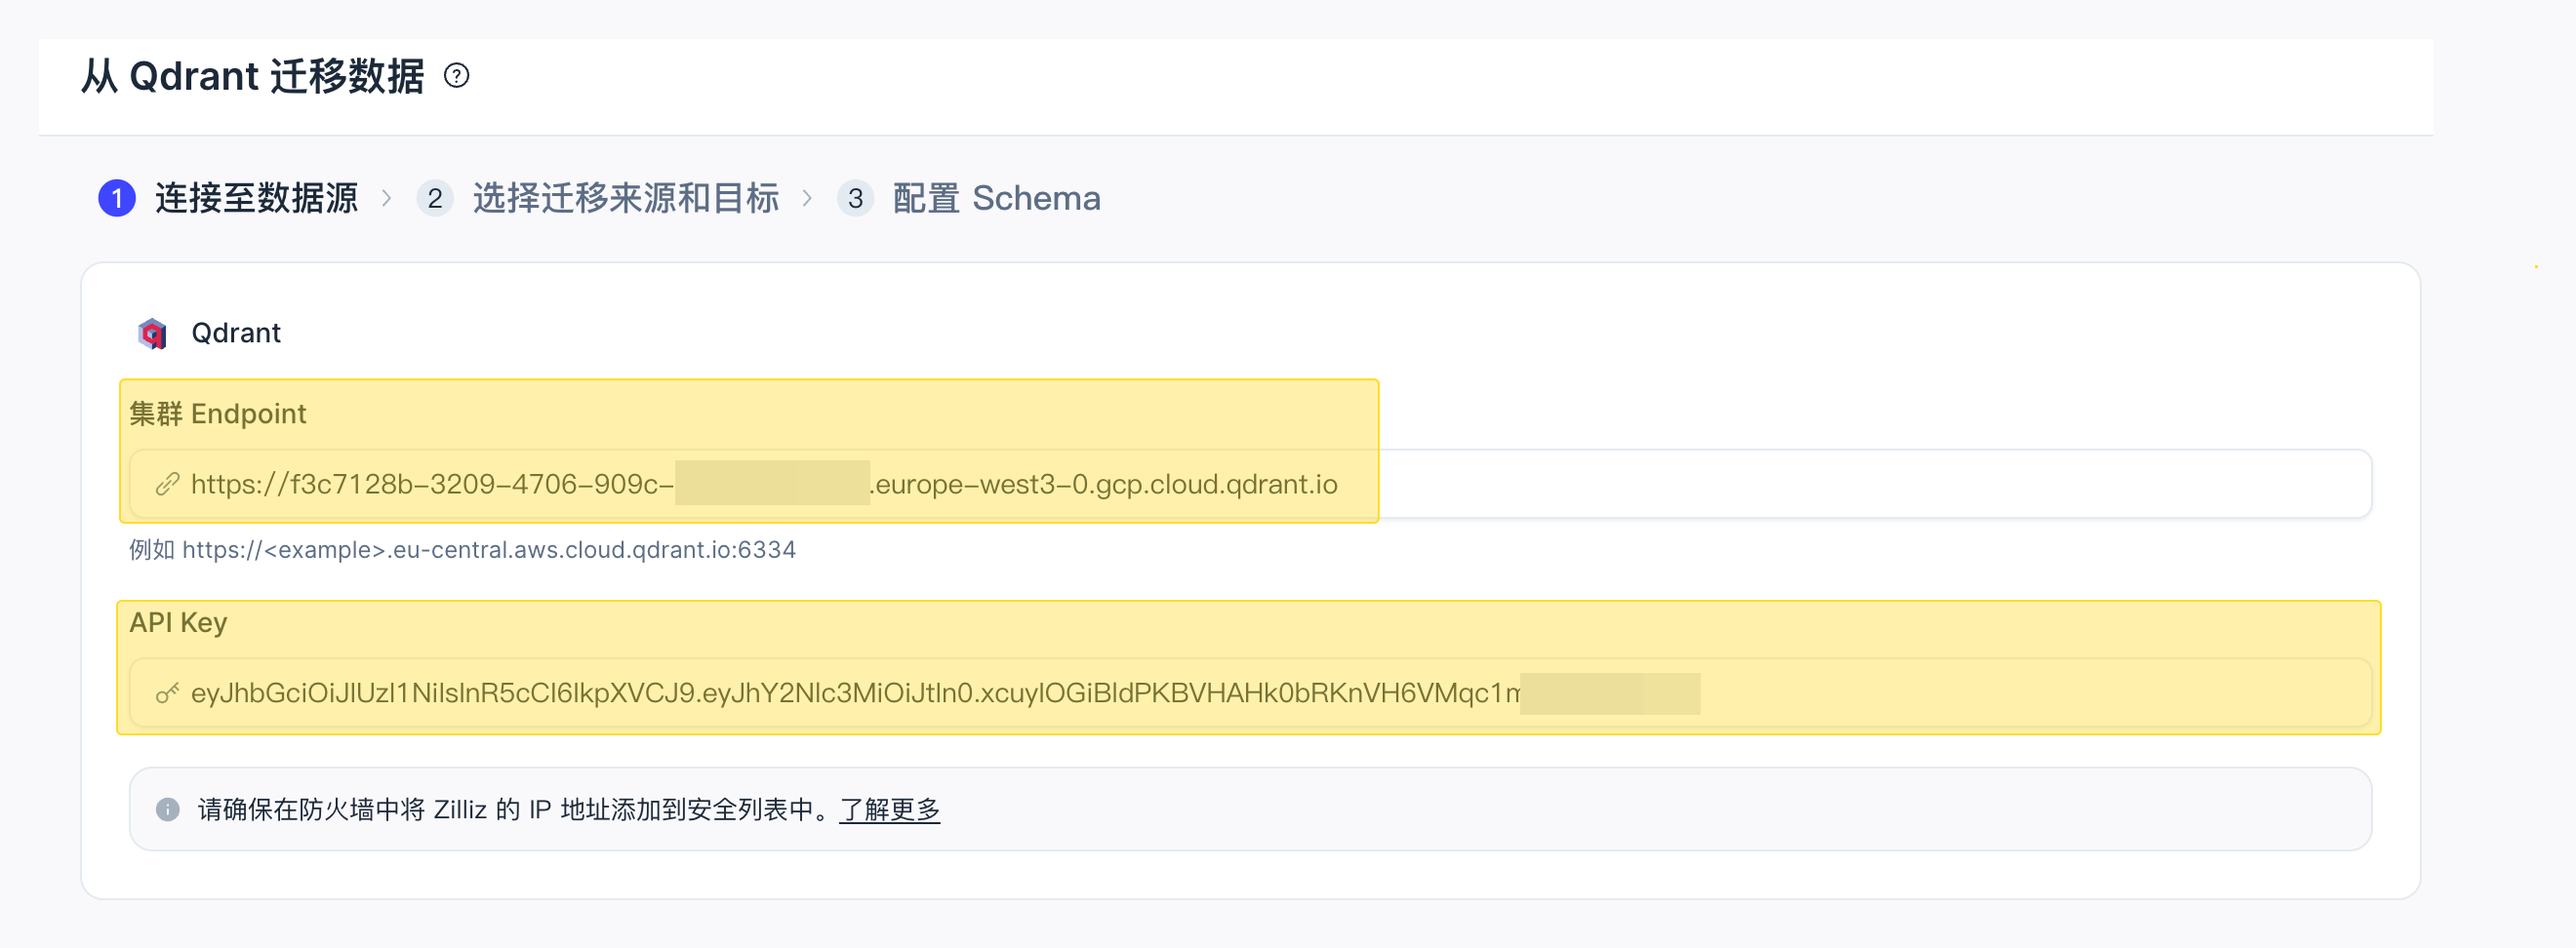Select step 3 number circle
2576x948 pixels.
pos(855,198)
